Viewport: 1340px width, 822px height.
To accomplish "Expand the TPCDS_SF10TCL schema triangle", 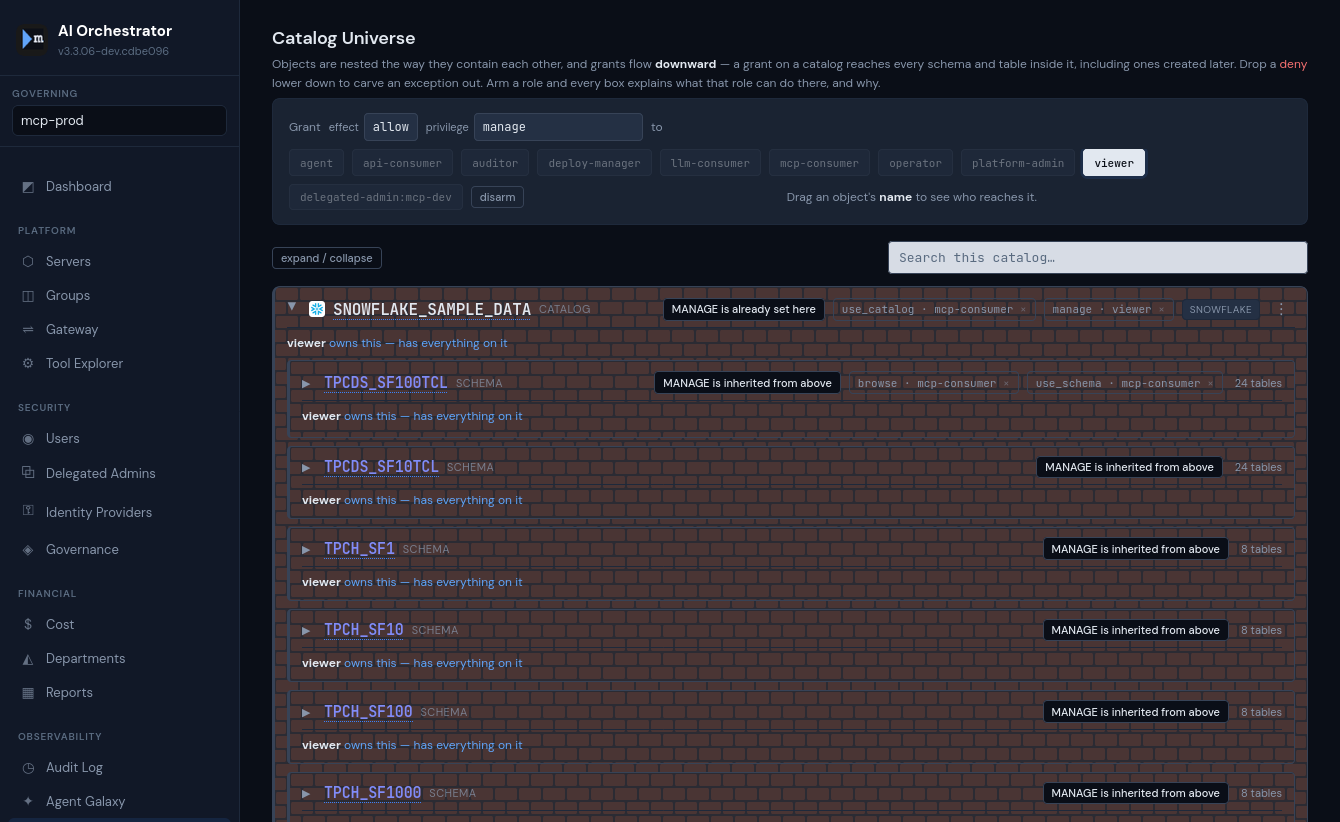I will pyautogui.click(x=307, y=468).
